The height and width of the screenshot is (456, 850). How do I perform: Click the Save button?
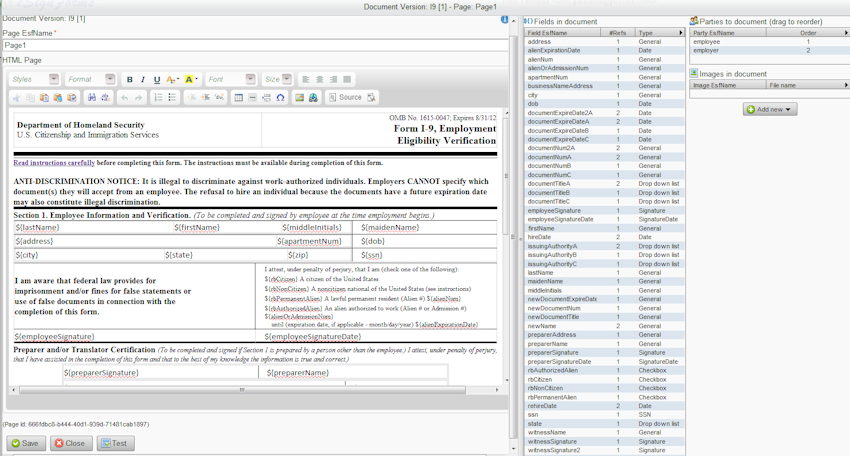click(25, 443)
